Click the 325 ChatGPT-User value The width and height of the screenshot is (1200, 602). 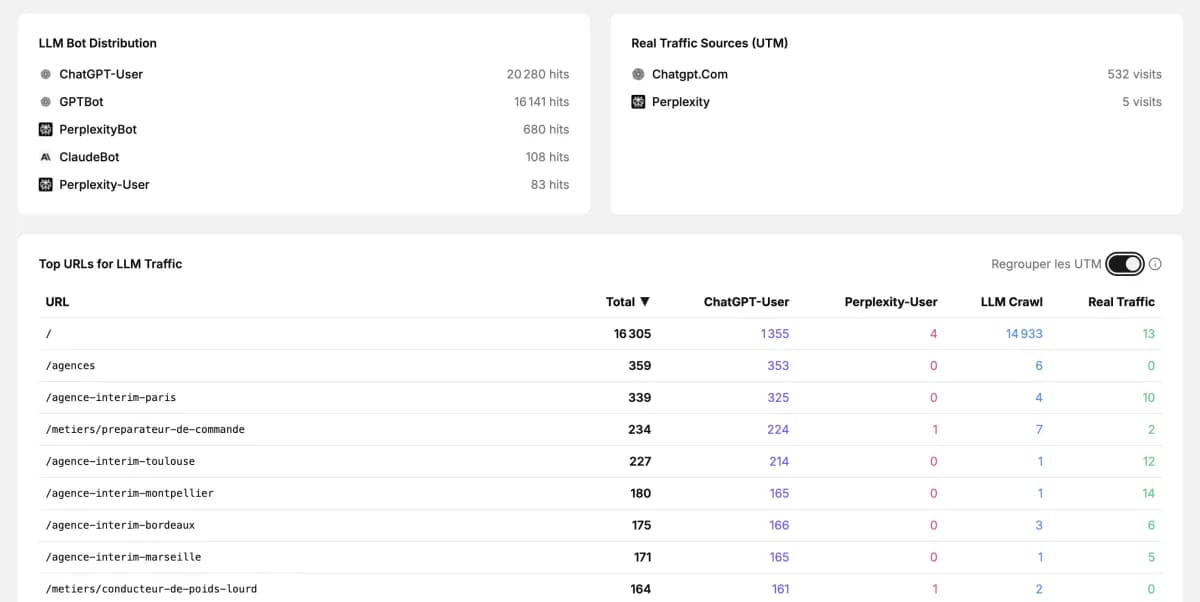(778, 398)
